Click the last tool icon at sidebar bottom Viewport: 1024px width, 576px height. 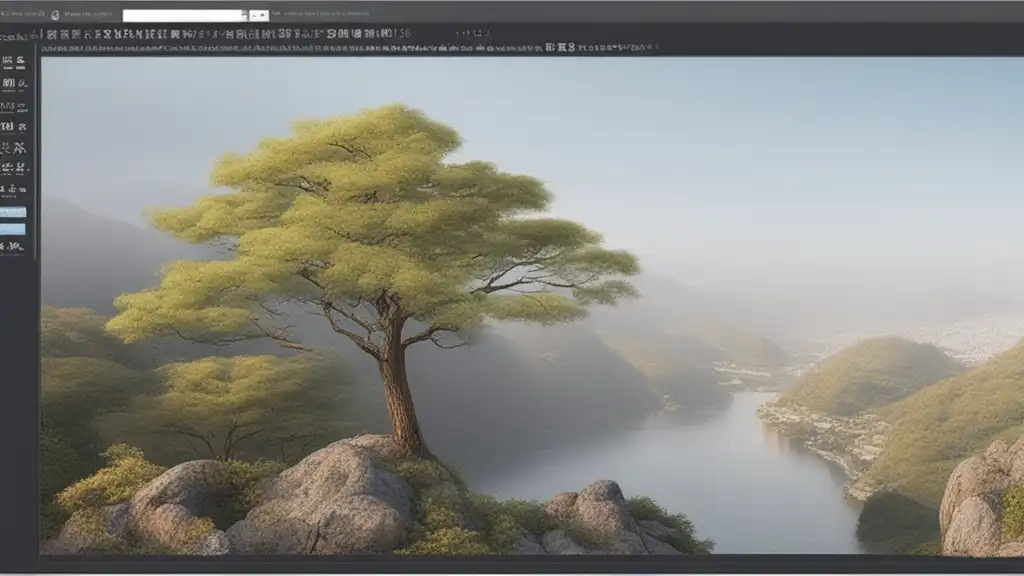click(x=14, y=246)
